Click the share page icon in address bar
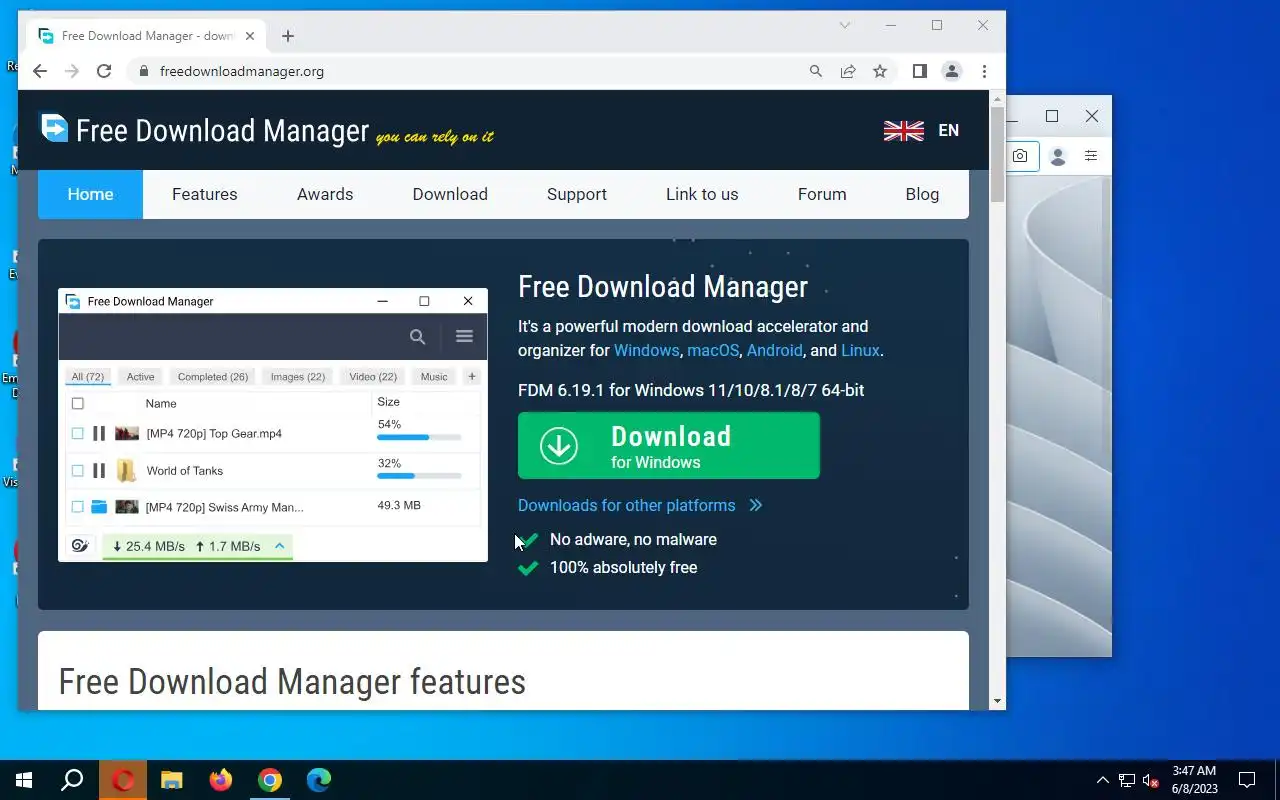This screenshot has height=800, width=1280. pyautogui.click(x=848, y=71)
